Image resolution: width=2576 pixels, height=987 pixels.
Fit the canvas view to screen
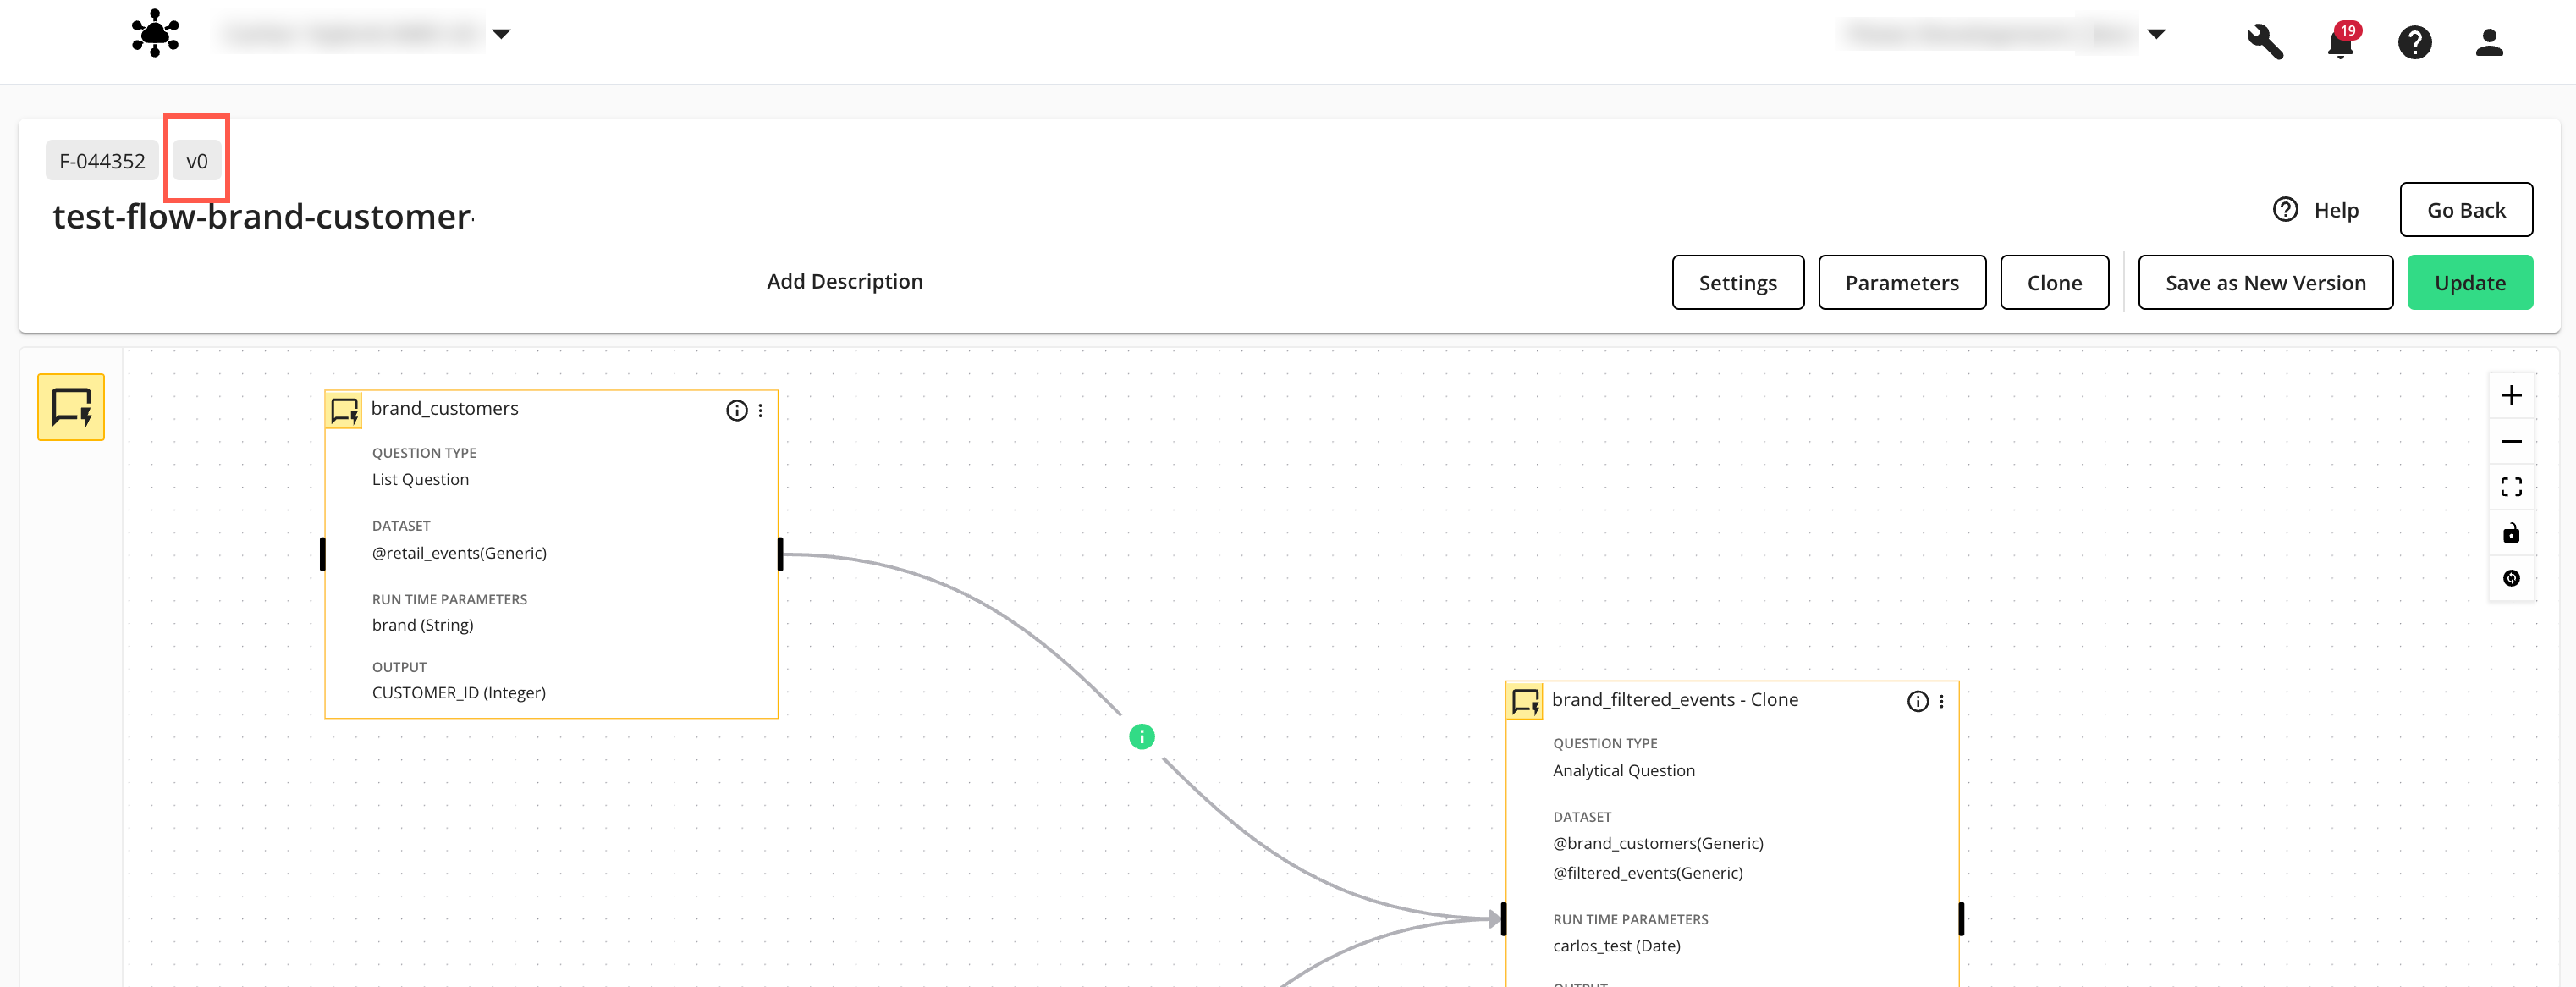(2510, 487)
